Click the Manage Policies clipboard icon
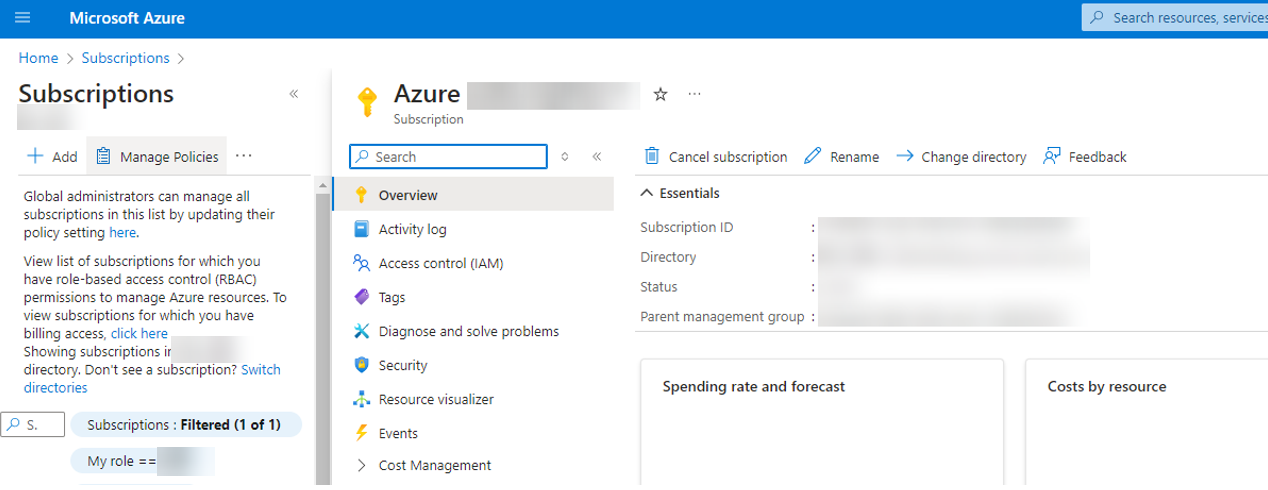The width and height of the screenshot is (1268, 490). click(x=103, y=156)
